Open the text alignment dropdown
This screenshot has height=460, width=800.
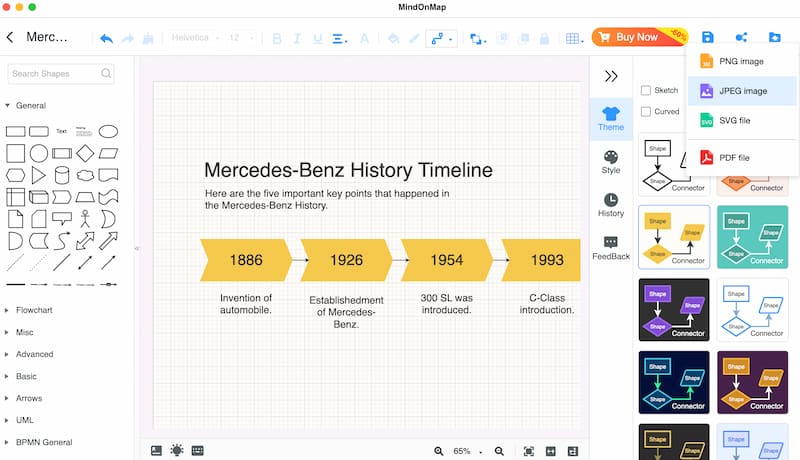click(340, 38)
